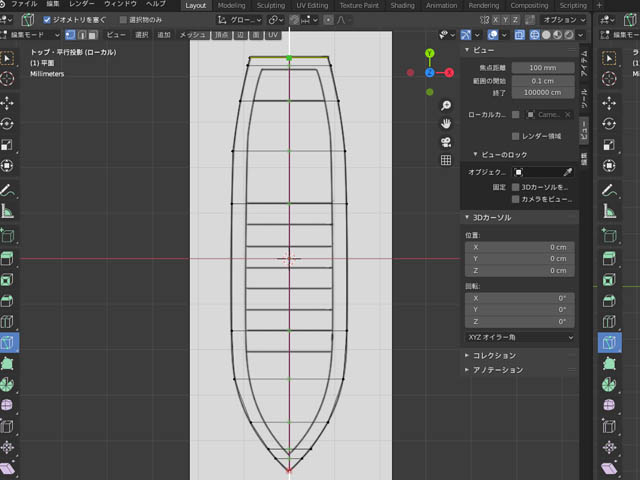Open the メッシュ menu in viewport header
The image size is (640, 480).
click(x=192, y=35)
